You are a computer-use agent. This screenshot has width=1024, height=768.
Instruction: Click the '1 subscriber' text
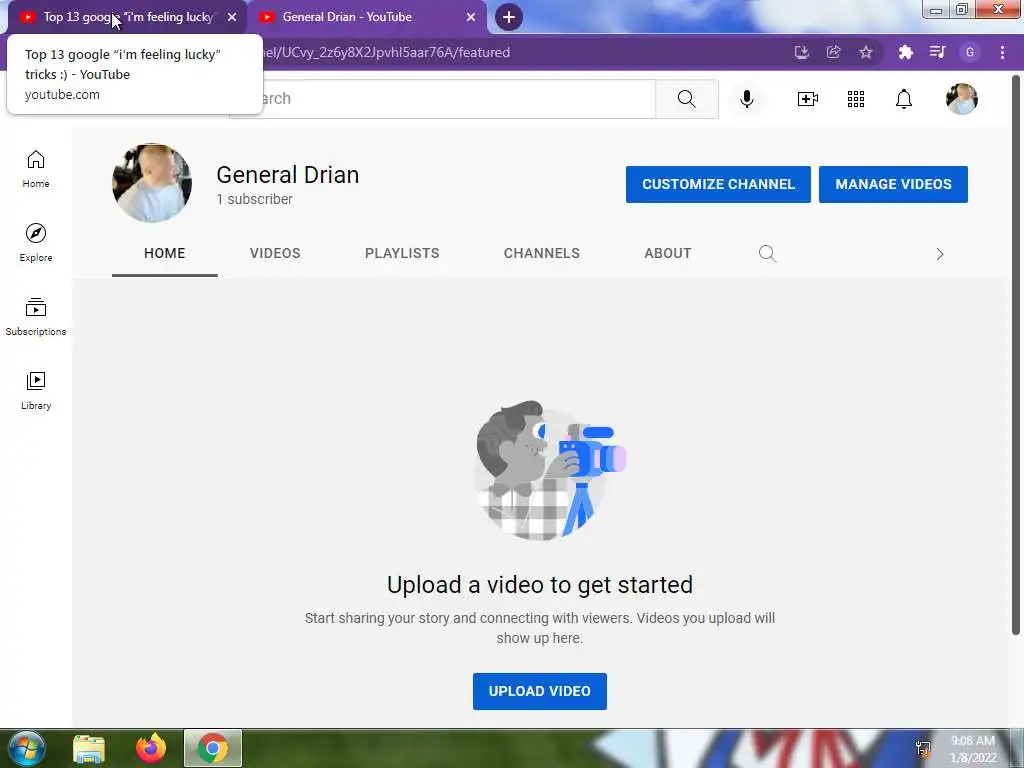(255, 199)
